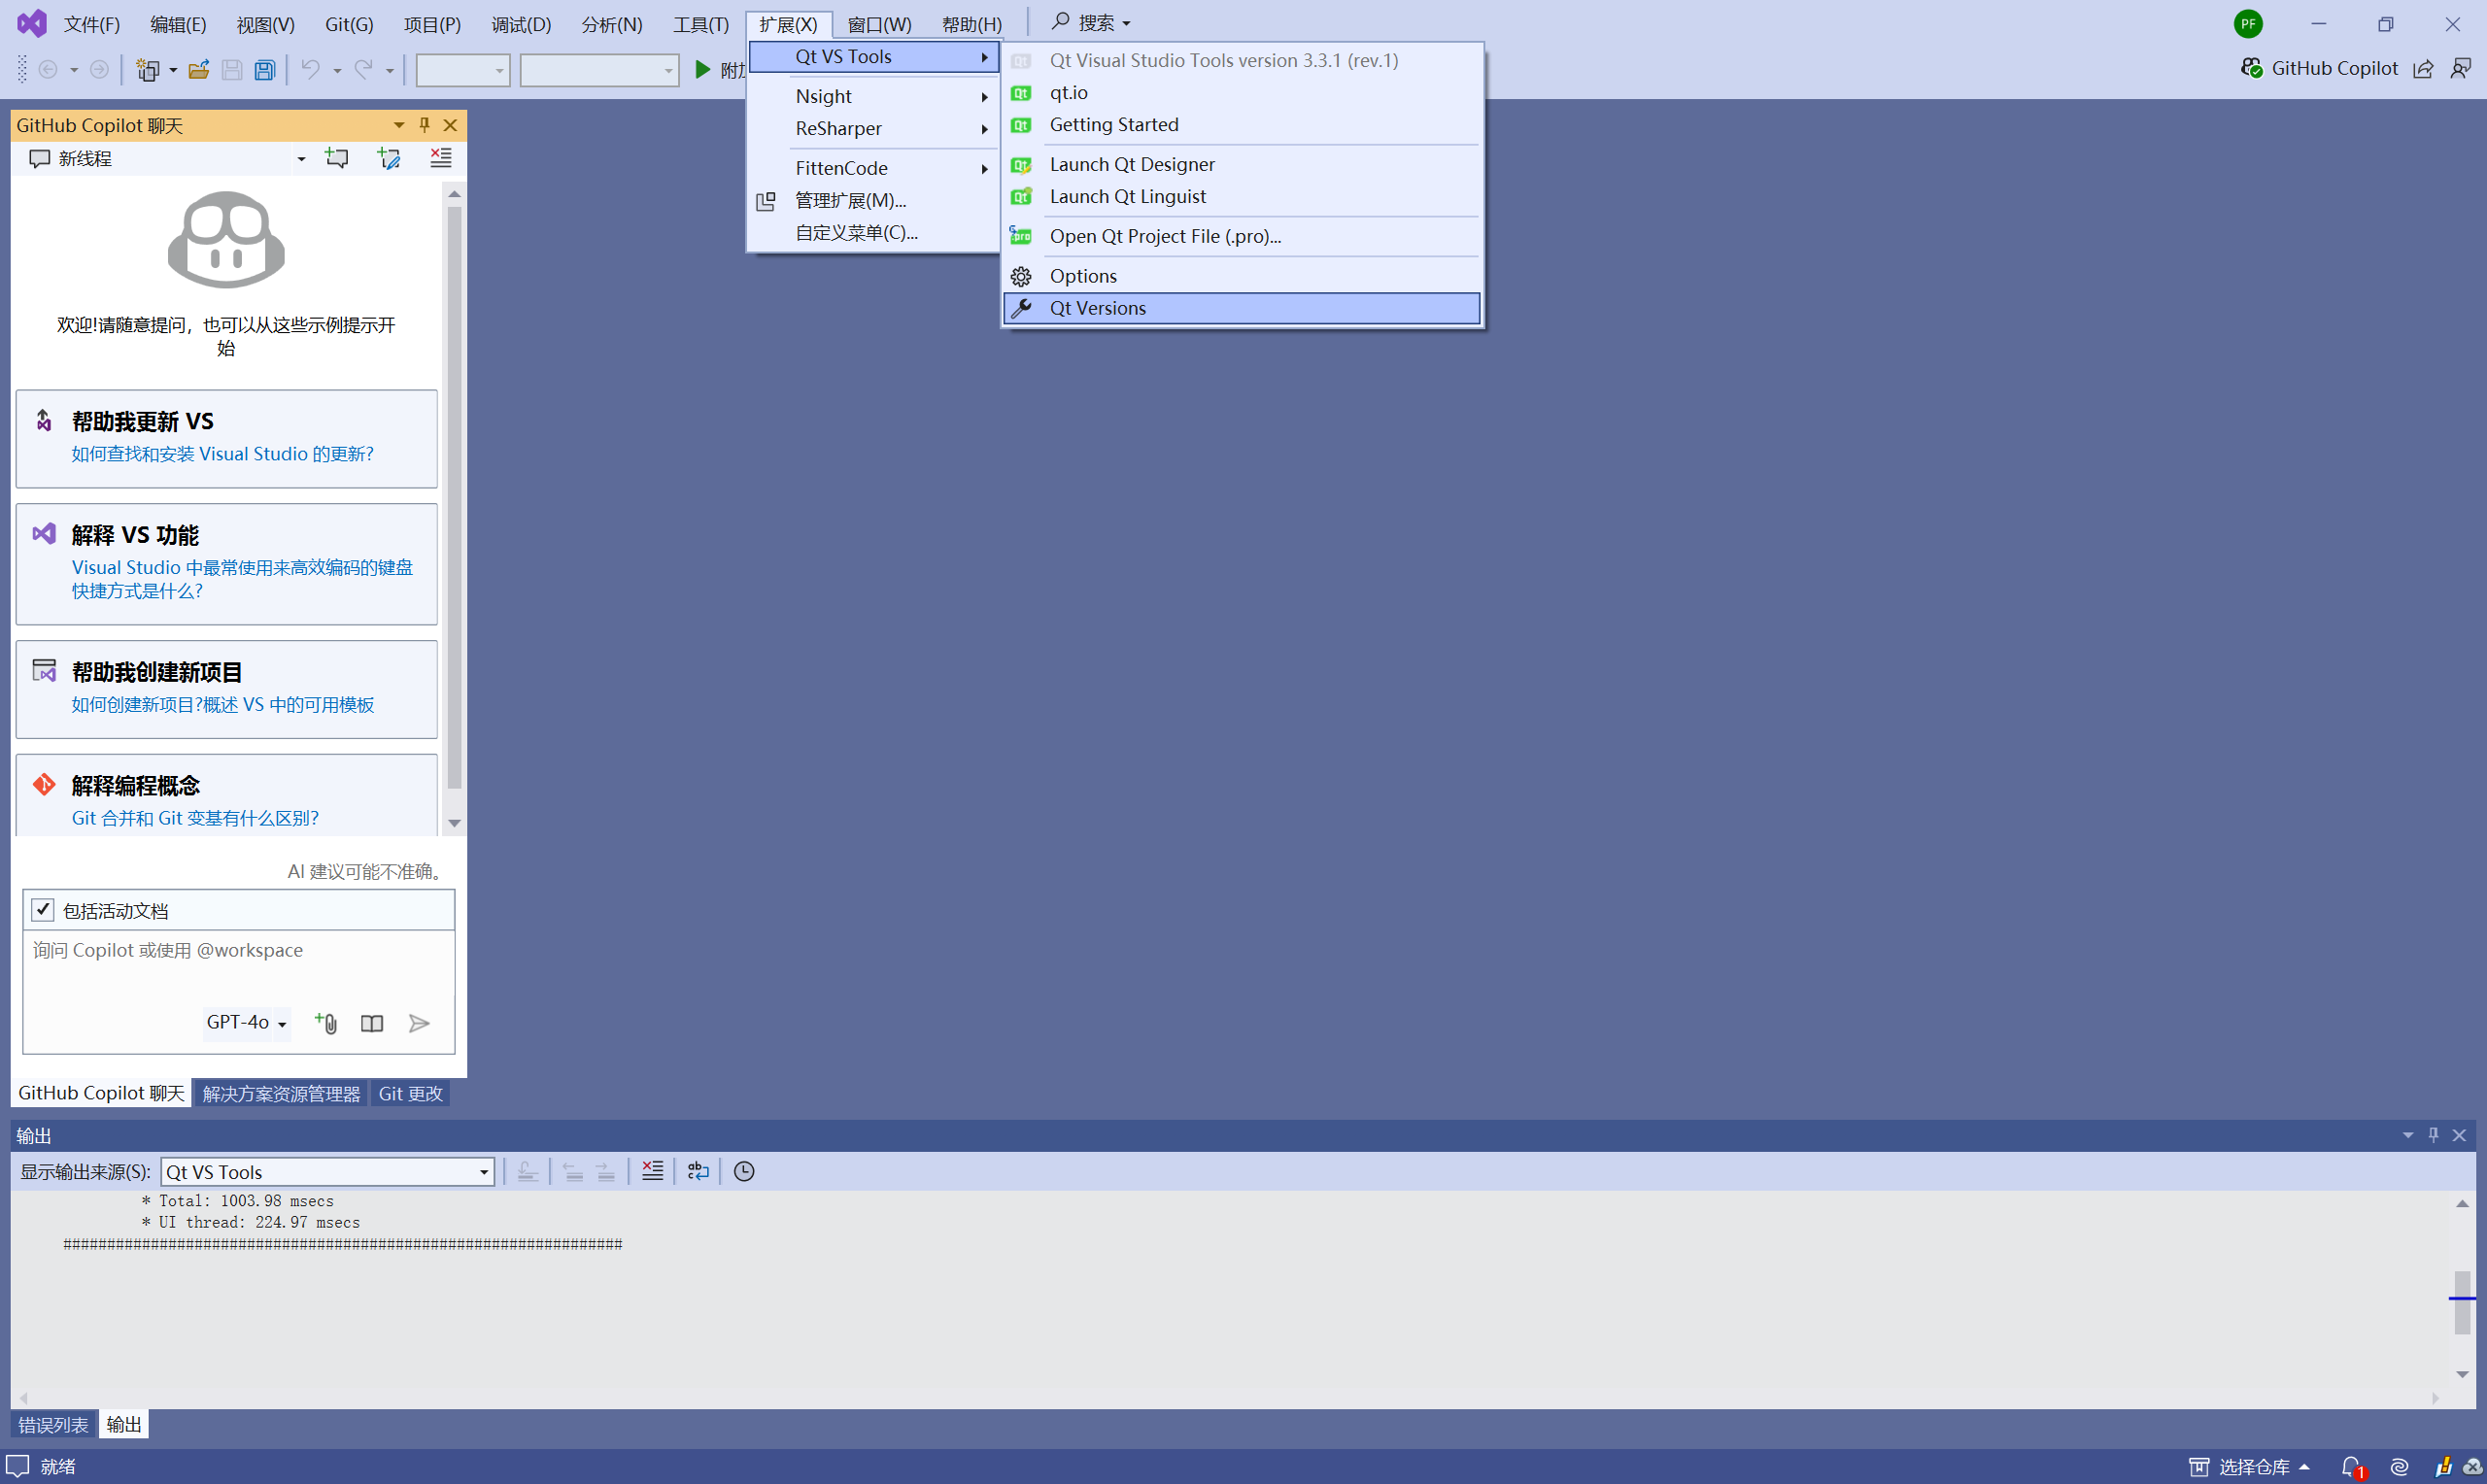Pin the output panel
Screen dimensions: 2487x1484
[x=2434, y=1135]
